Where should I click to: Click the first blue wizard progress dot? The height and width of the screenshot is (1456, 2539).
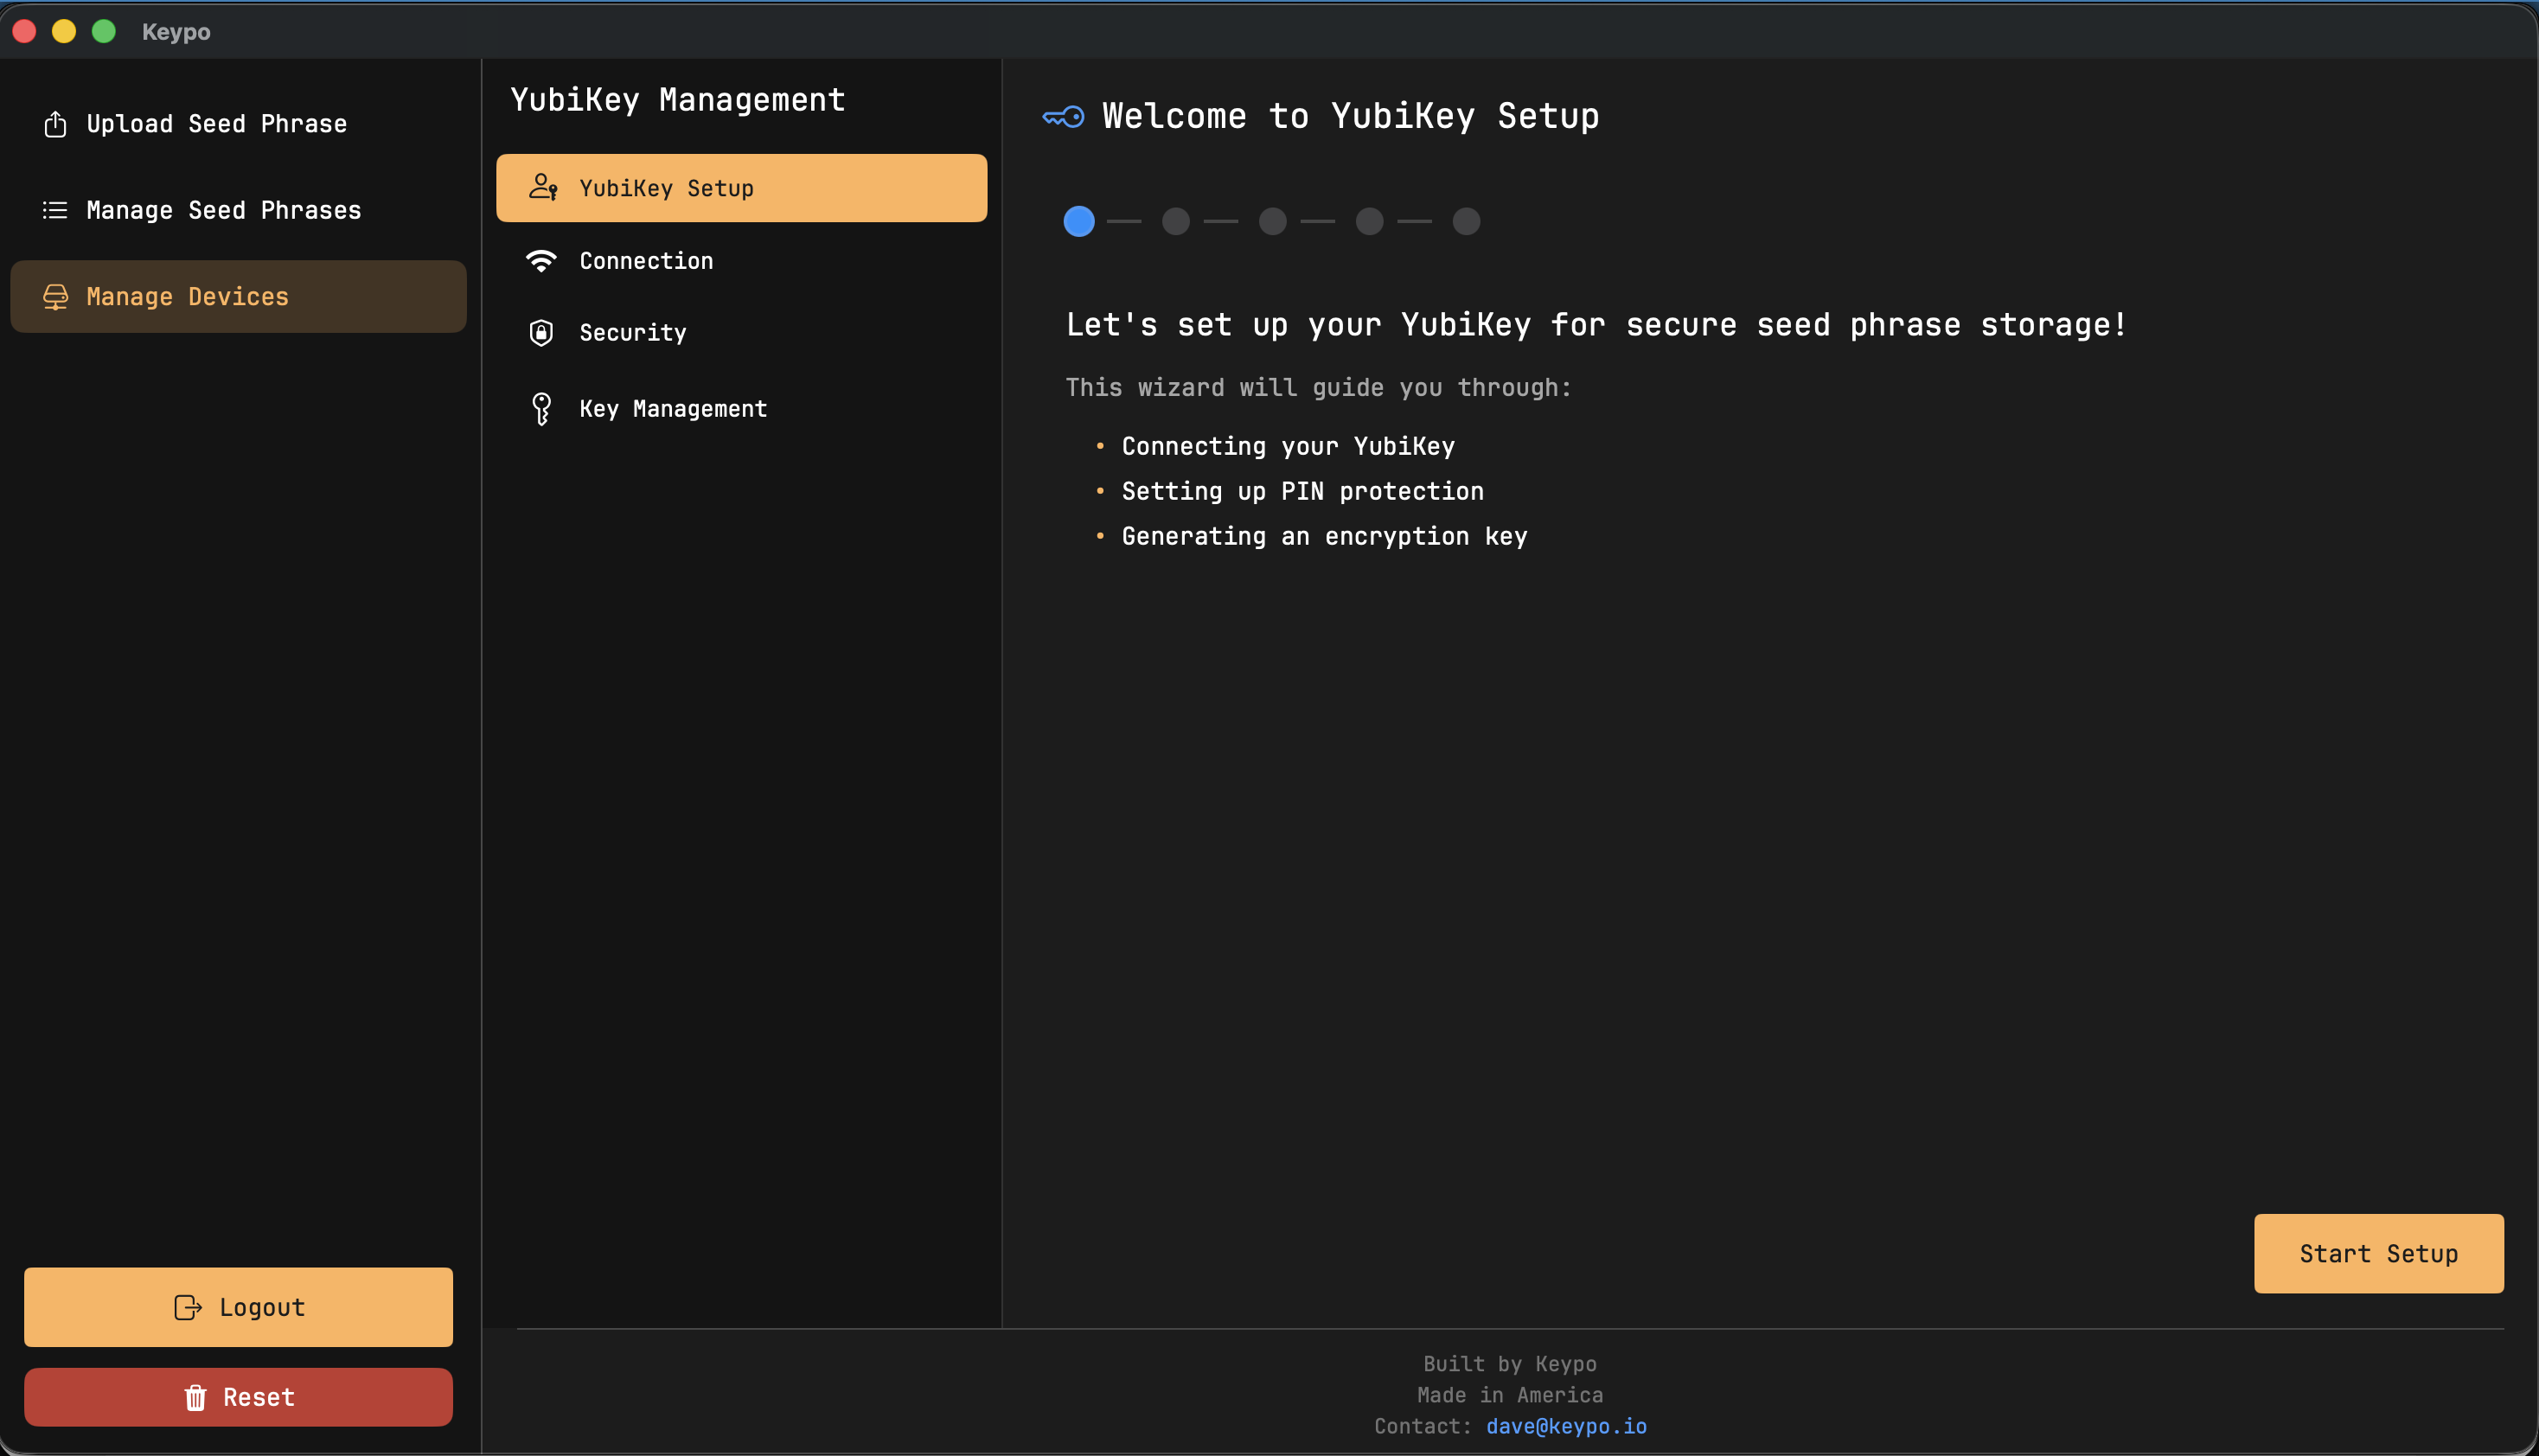tap(1078, 221)
